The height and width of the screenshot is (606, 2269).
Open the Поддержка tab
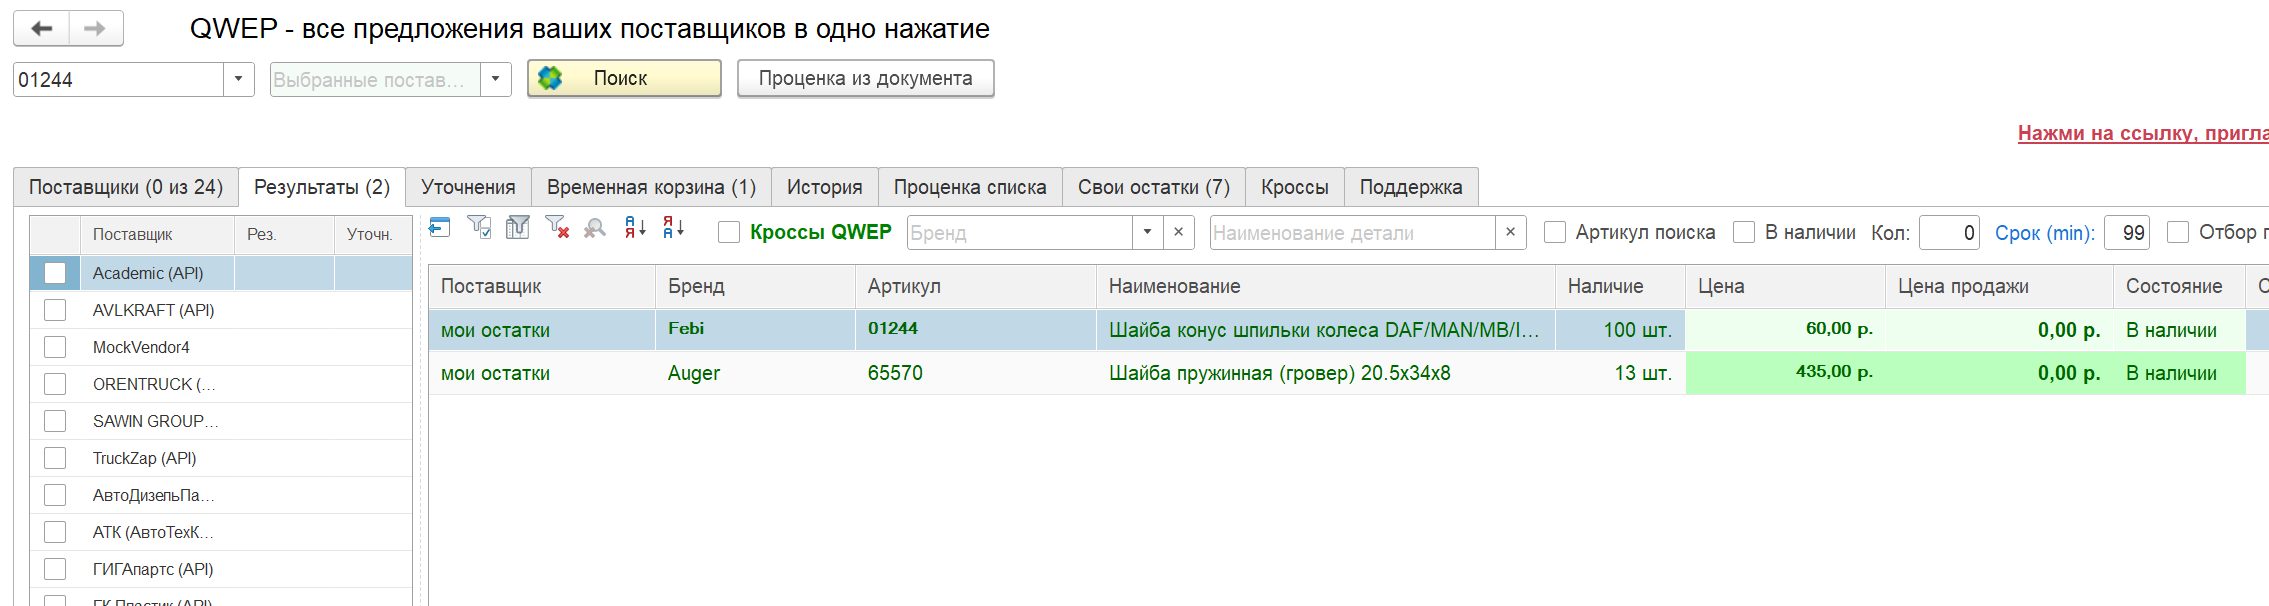pos(1411,187)
